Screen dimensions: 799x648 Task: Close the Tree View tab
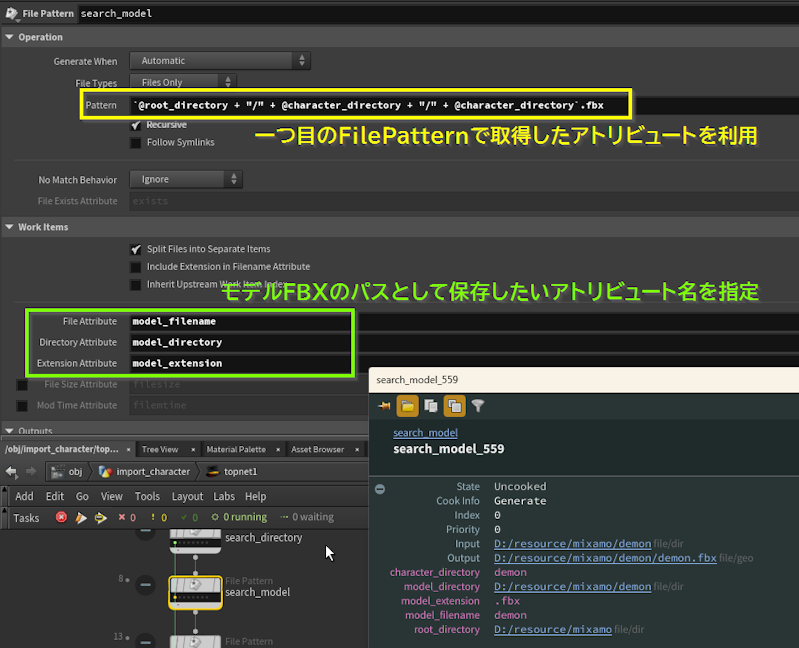tap(193, 449)
